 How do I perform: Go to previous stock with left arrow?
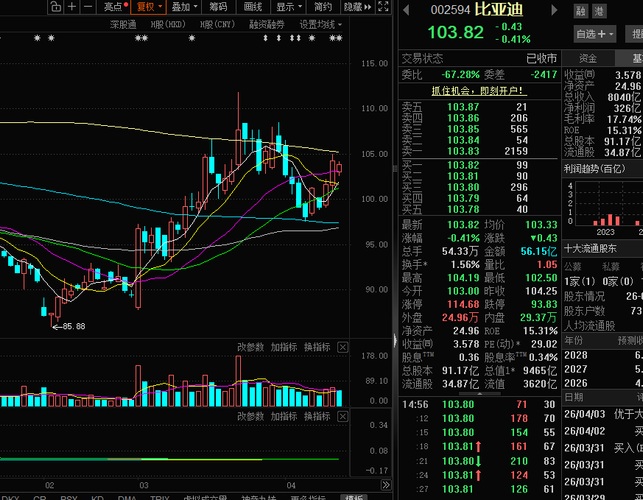pyautogui.click(x=406, y=10)
